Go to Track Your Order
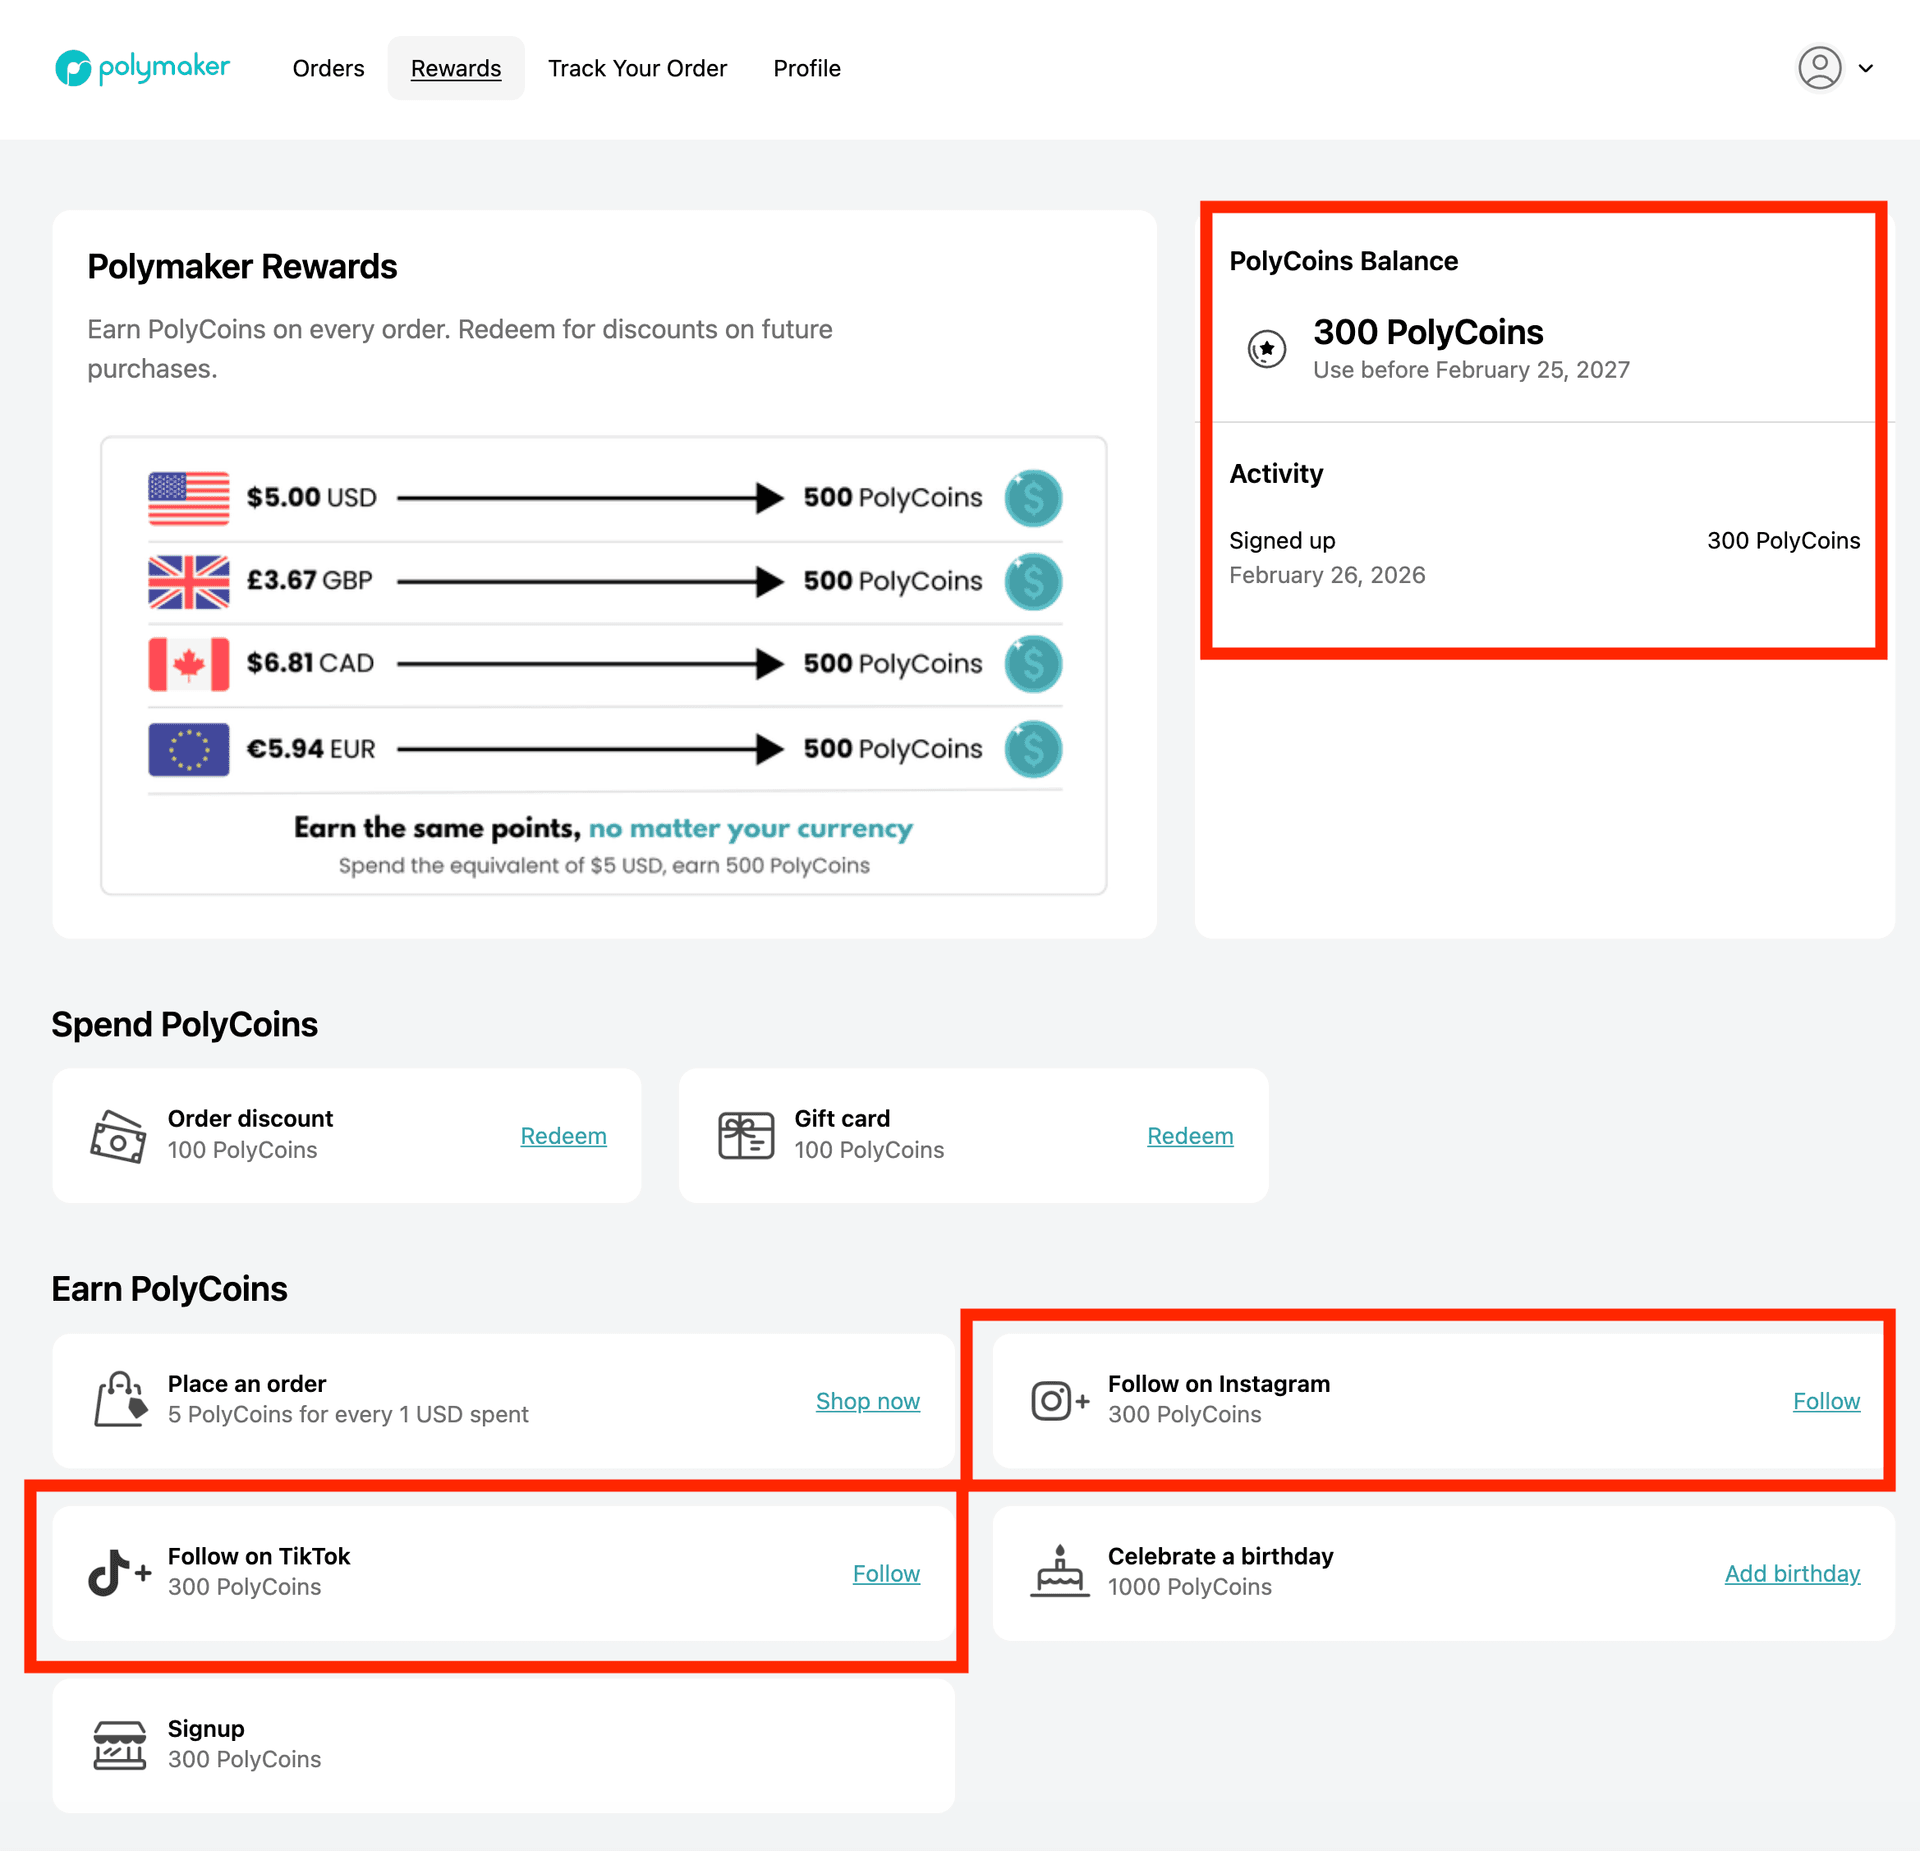The height and width of the screenshot is (1851, 1920). pyautogui.click(x=637, y=68)
